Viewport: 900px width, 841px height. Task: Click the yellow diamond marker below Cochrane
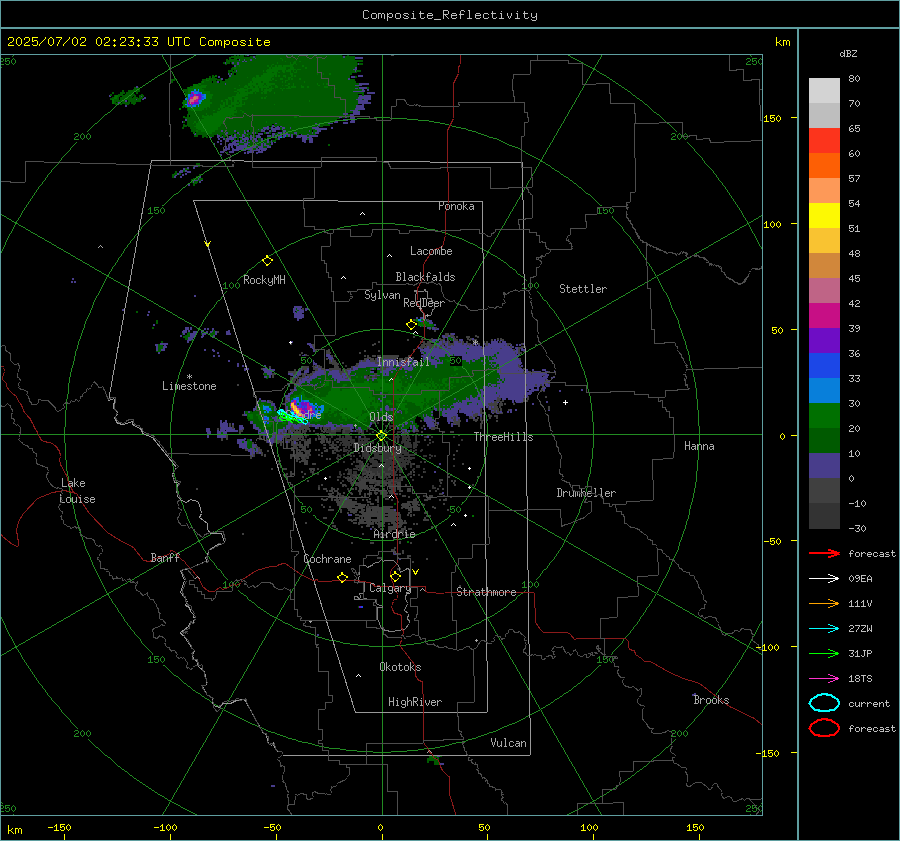point(343,577)
